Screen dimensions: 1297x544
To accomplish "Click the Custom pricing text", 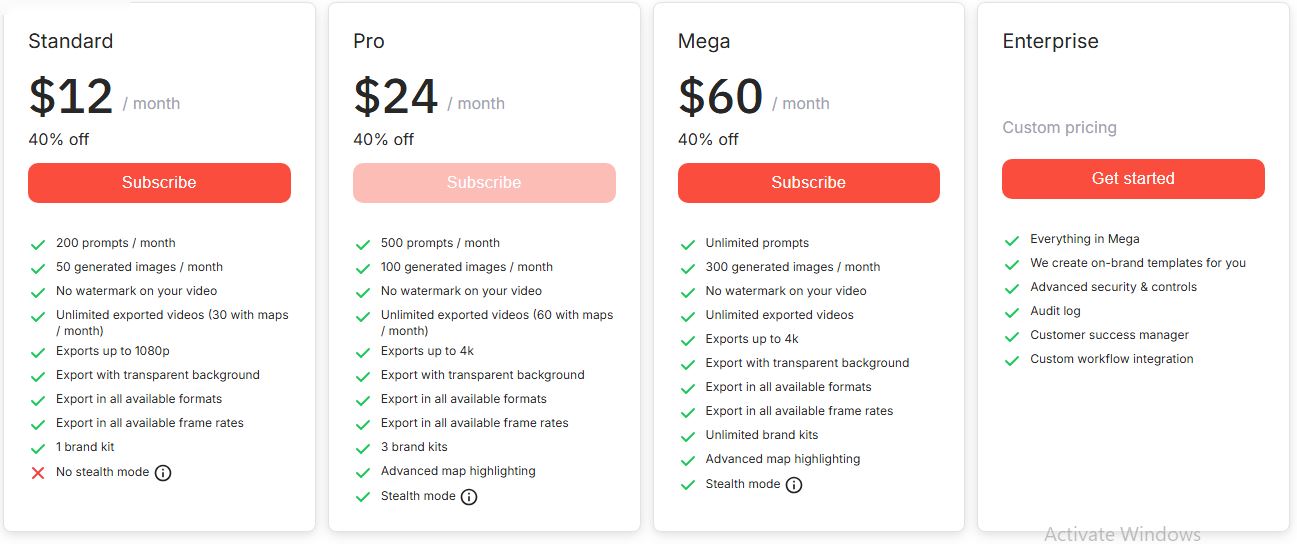I will 1059,128.
